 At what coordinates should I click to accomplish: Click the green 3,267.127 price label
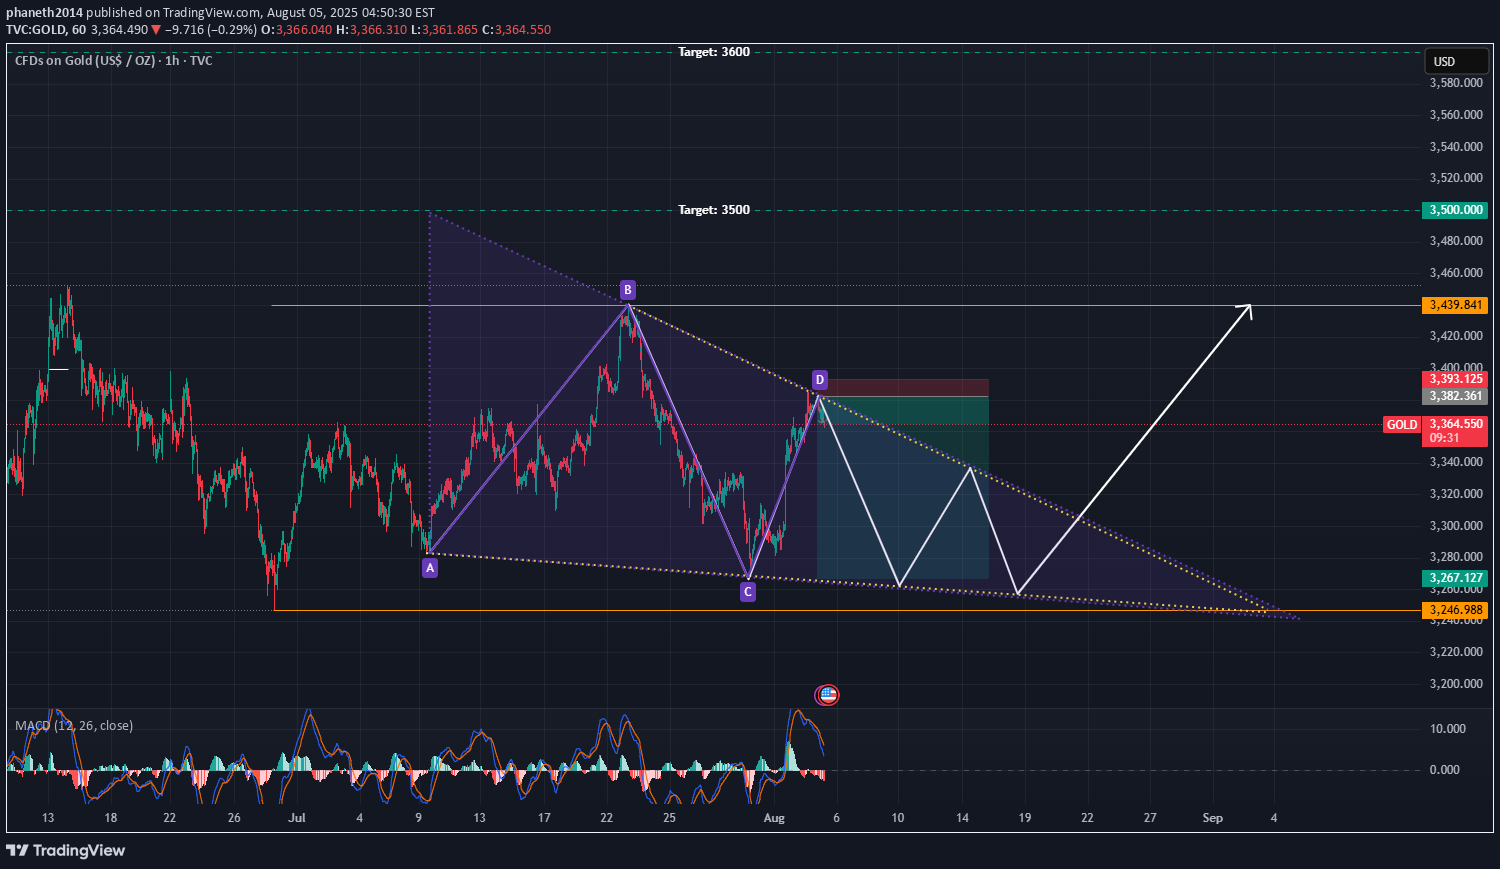click(x=1455, y=578)
